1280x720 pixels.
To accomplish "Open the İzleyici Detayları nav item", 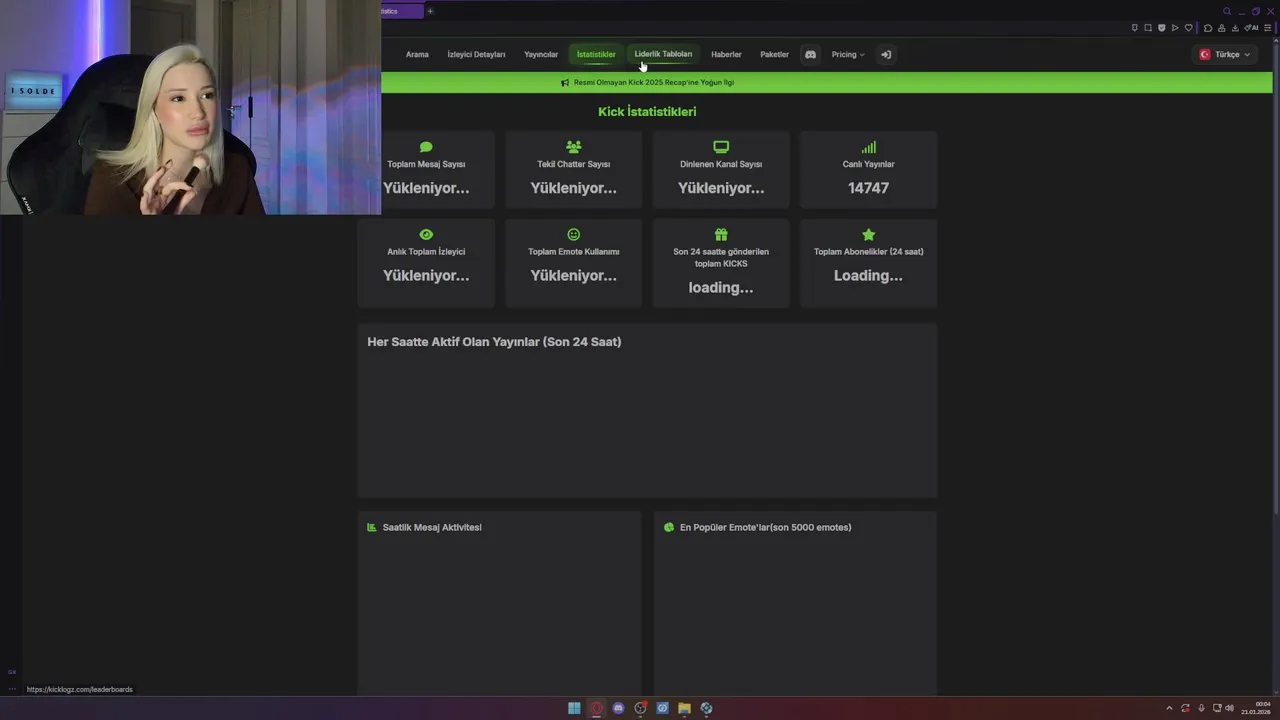I will coord(476,54).
